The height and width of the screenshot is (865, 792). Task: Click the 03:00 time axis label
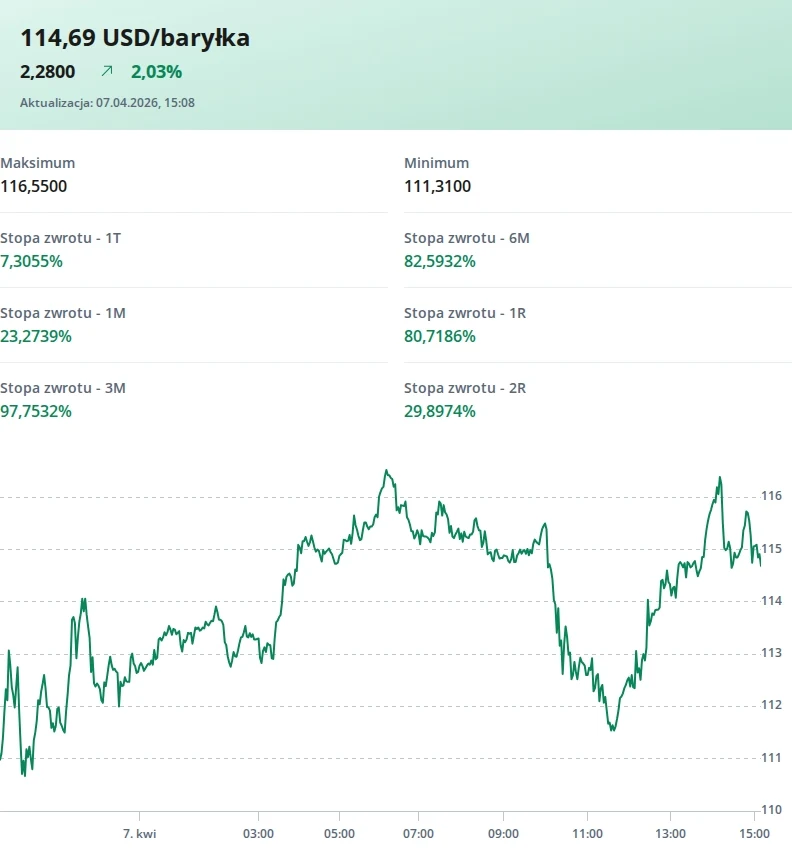click(258, 833)
